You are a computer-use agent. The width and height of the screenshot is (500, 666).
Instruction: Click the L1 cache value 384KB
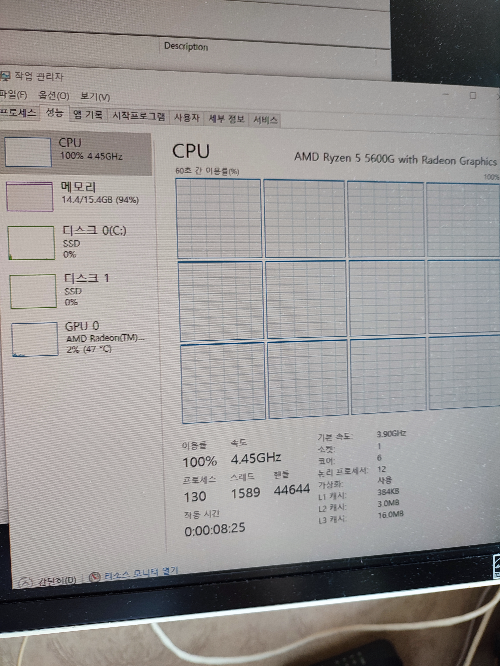coord(388,492)
